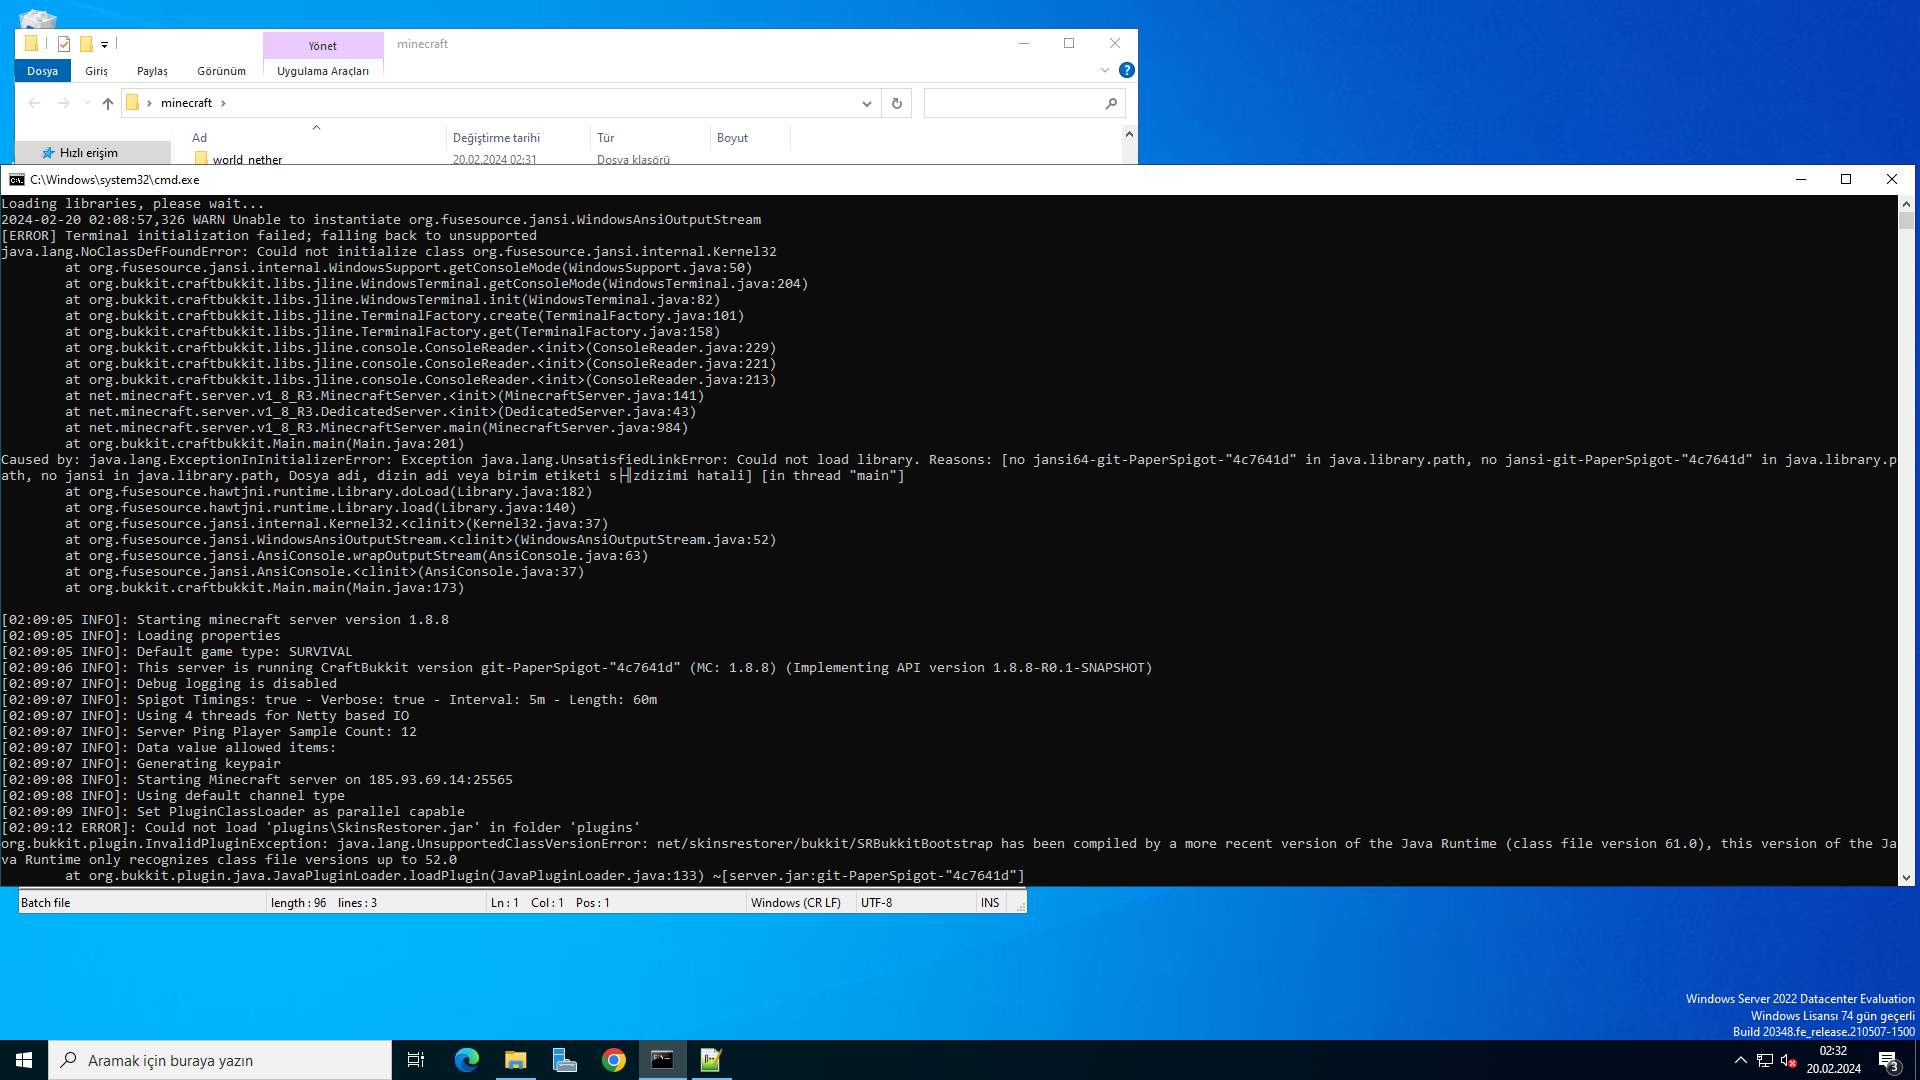Open the notification center icon
The width and height of the screenshot is (1920, 1080).
click(1888, 1060)
